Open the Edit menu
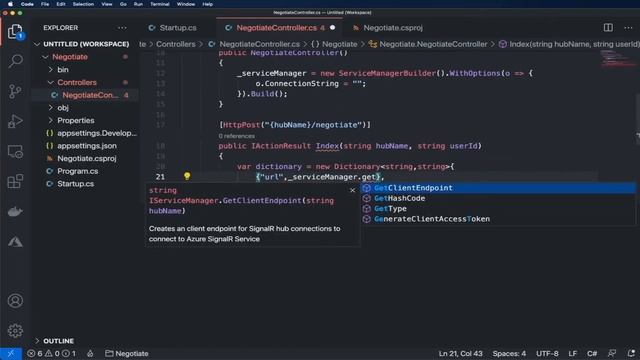This screenshot has height=360, width=640. pos(61,4)
